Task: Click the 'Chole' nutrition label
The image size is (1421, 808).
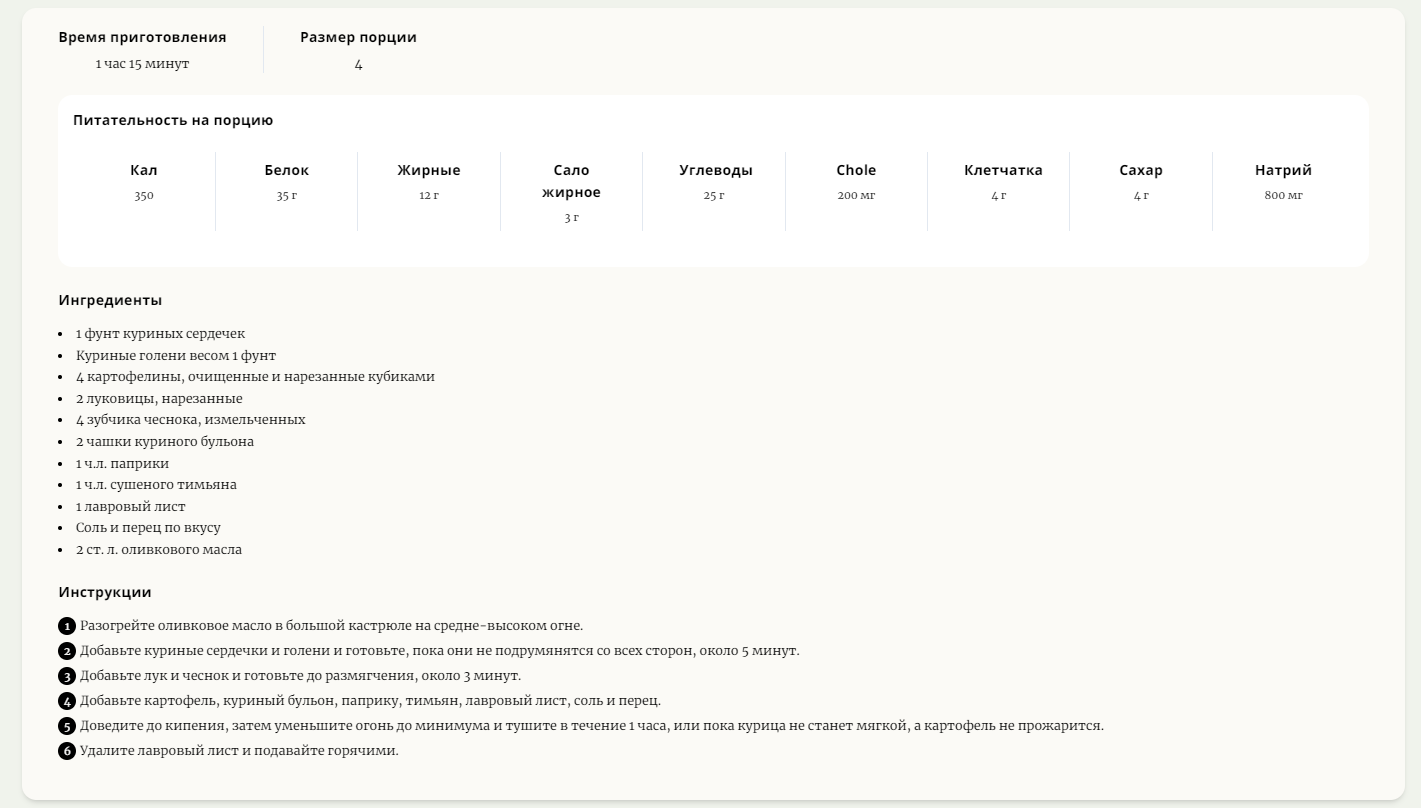Action: coord(856,170)
